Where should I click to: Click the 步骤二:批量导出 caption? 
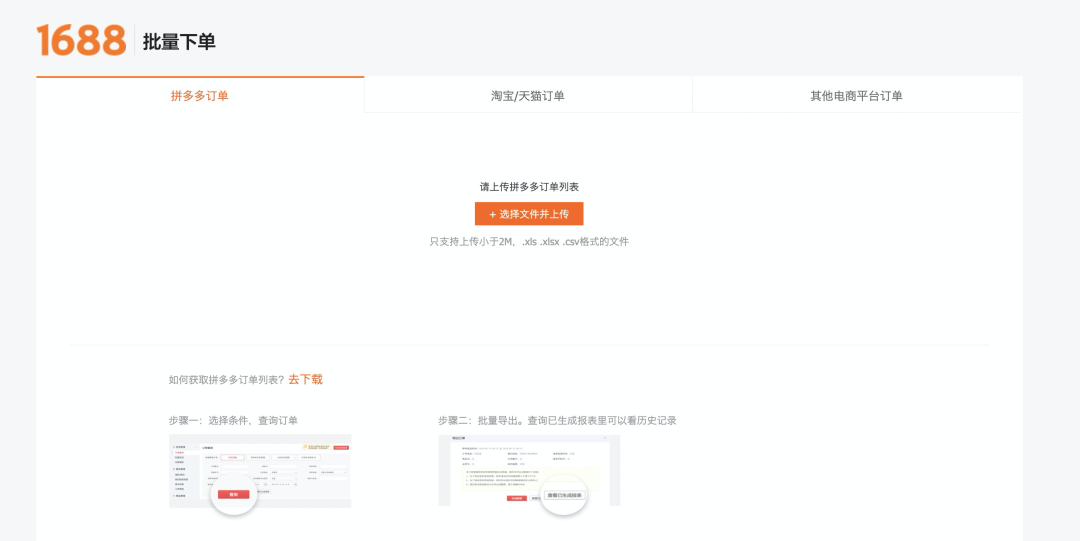[557, 420]
